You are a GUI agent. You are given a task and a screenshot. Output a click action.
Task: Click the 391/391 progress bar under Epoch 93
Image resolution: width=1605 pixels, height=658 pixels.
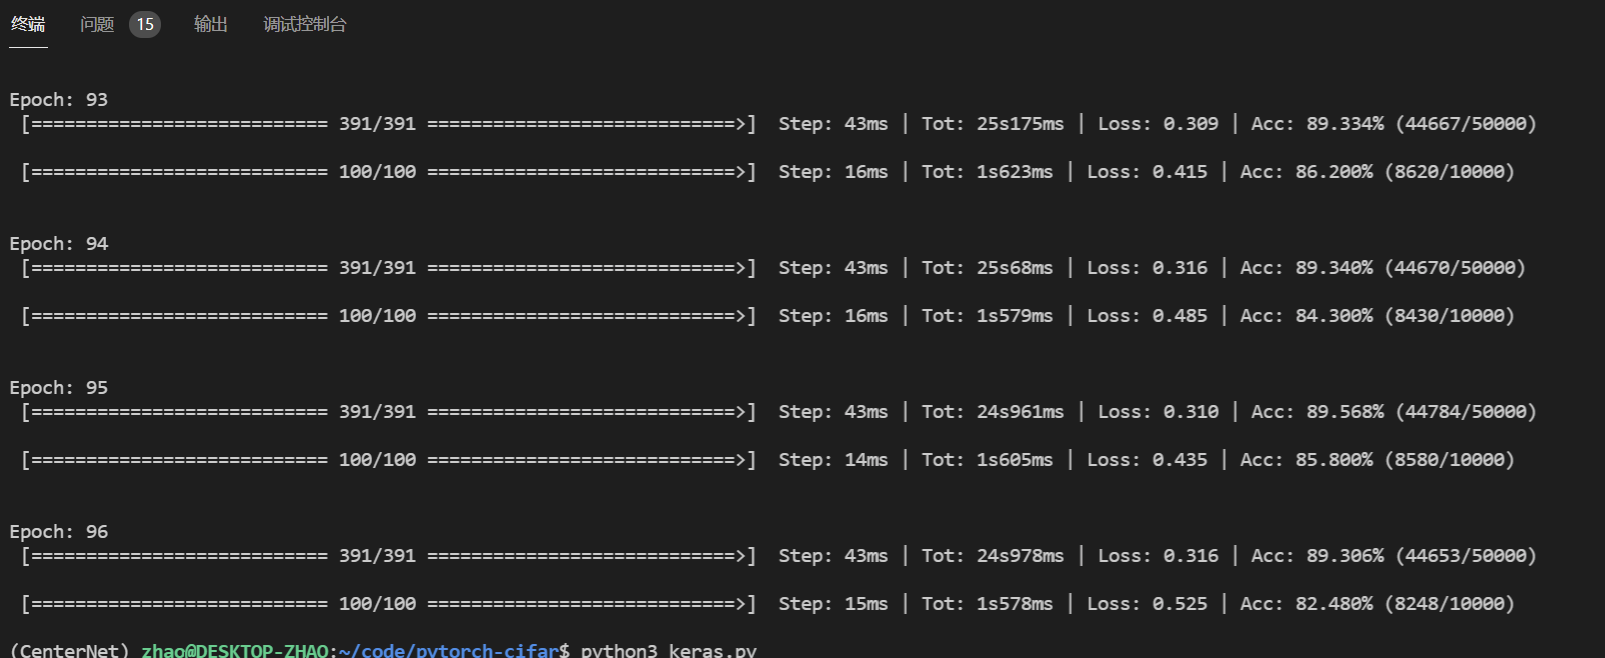pos(388,124)
